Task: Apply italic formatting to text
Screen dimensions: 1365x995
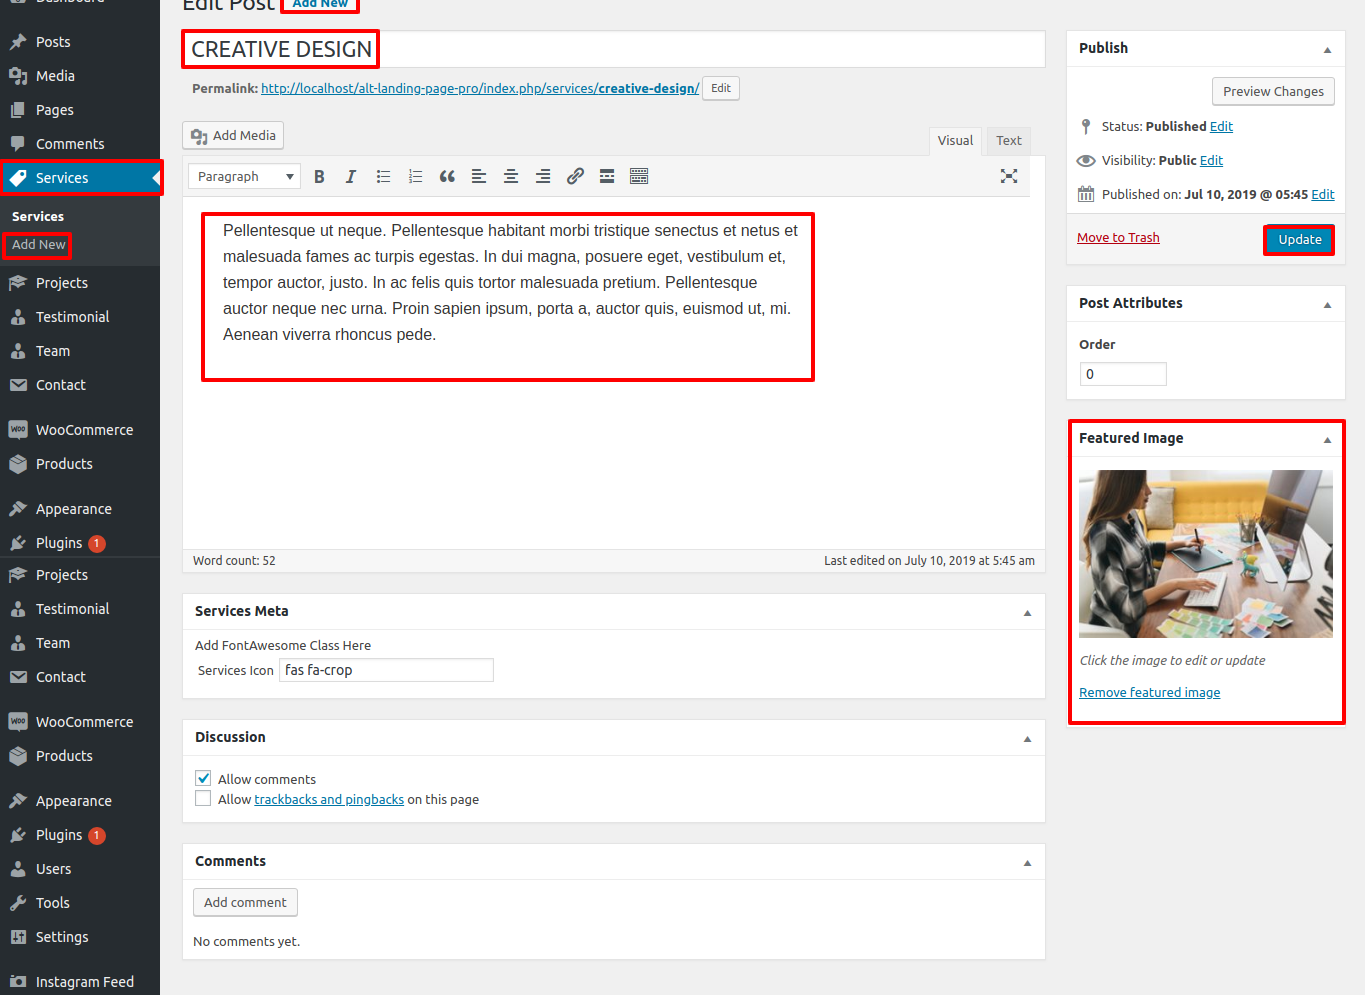Action: [351, 177]
